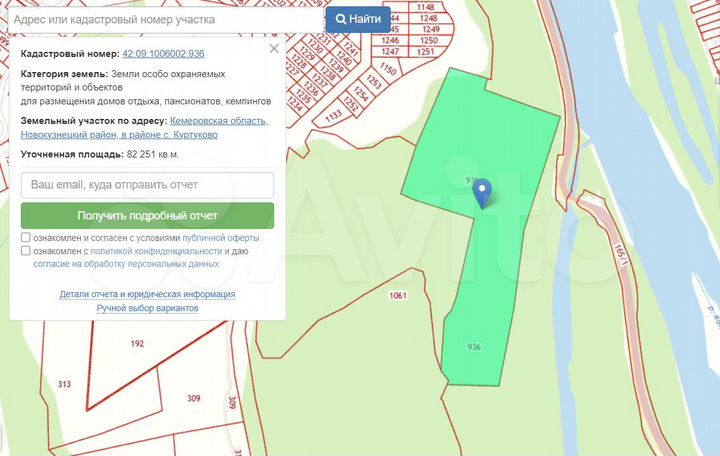Select map parcel labeled 1238
720x456 pixels.
click(x=328, y=73)
